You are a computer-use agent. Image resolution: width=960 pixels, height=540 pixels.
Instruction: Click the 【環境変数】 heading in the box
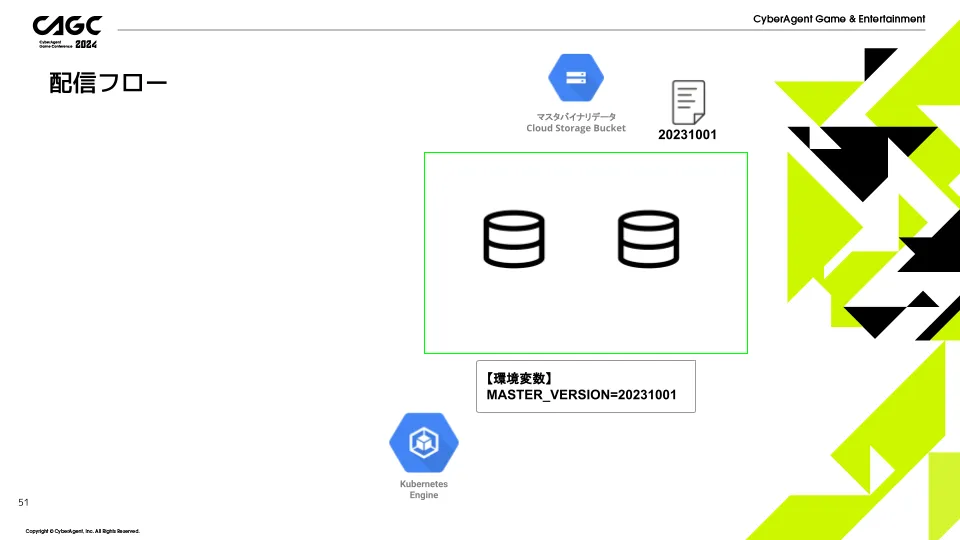coord(520,378)
